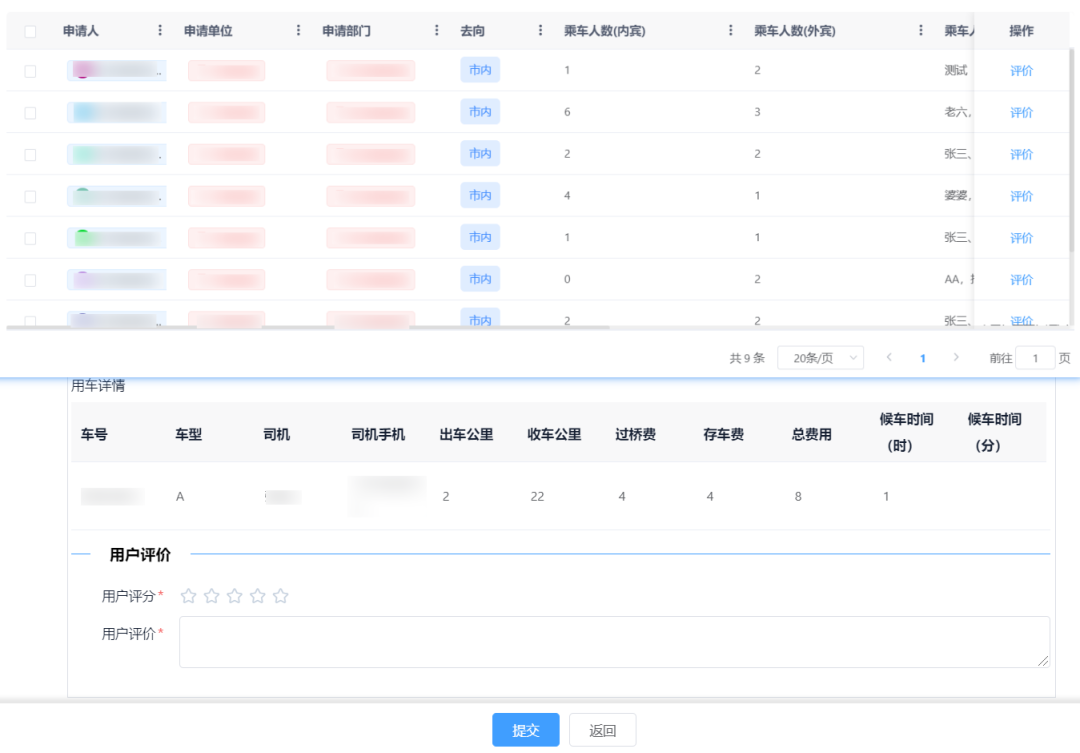Tick the third row checkbox

point(30,155)
